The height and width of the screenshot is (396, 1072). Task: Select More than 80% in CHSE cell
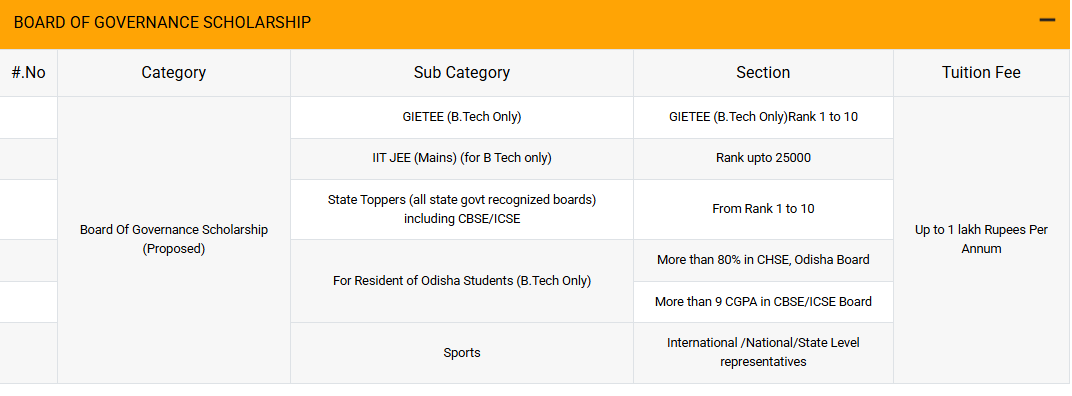coord(763,260)
